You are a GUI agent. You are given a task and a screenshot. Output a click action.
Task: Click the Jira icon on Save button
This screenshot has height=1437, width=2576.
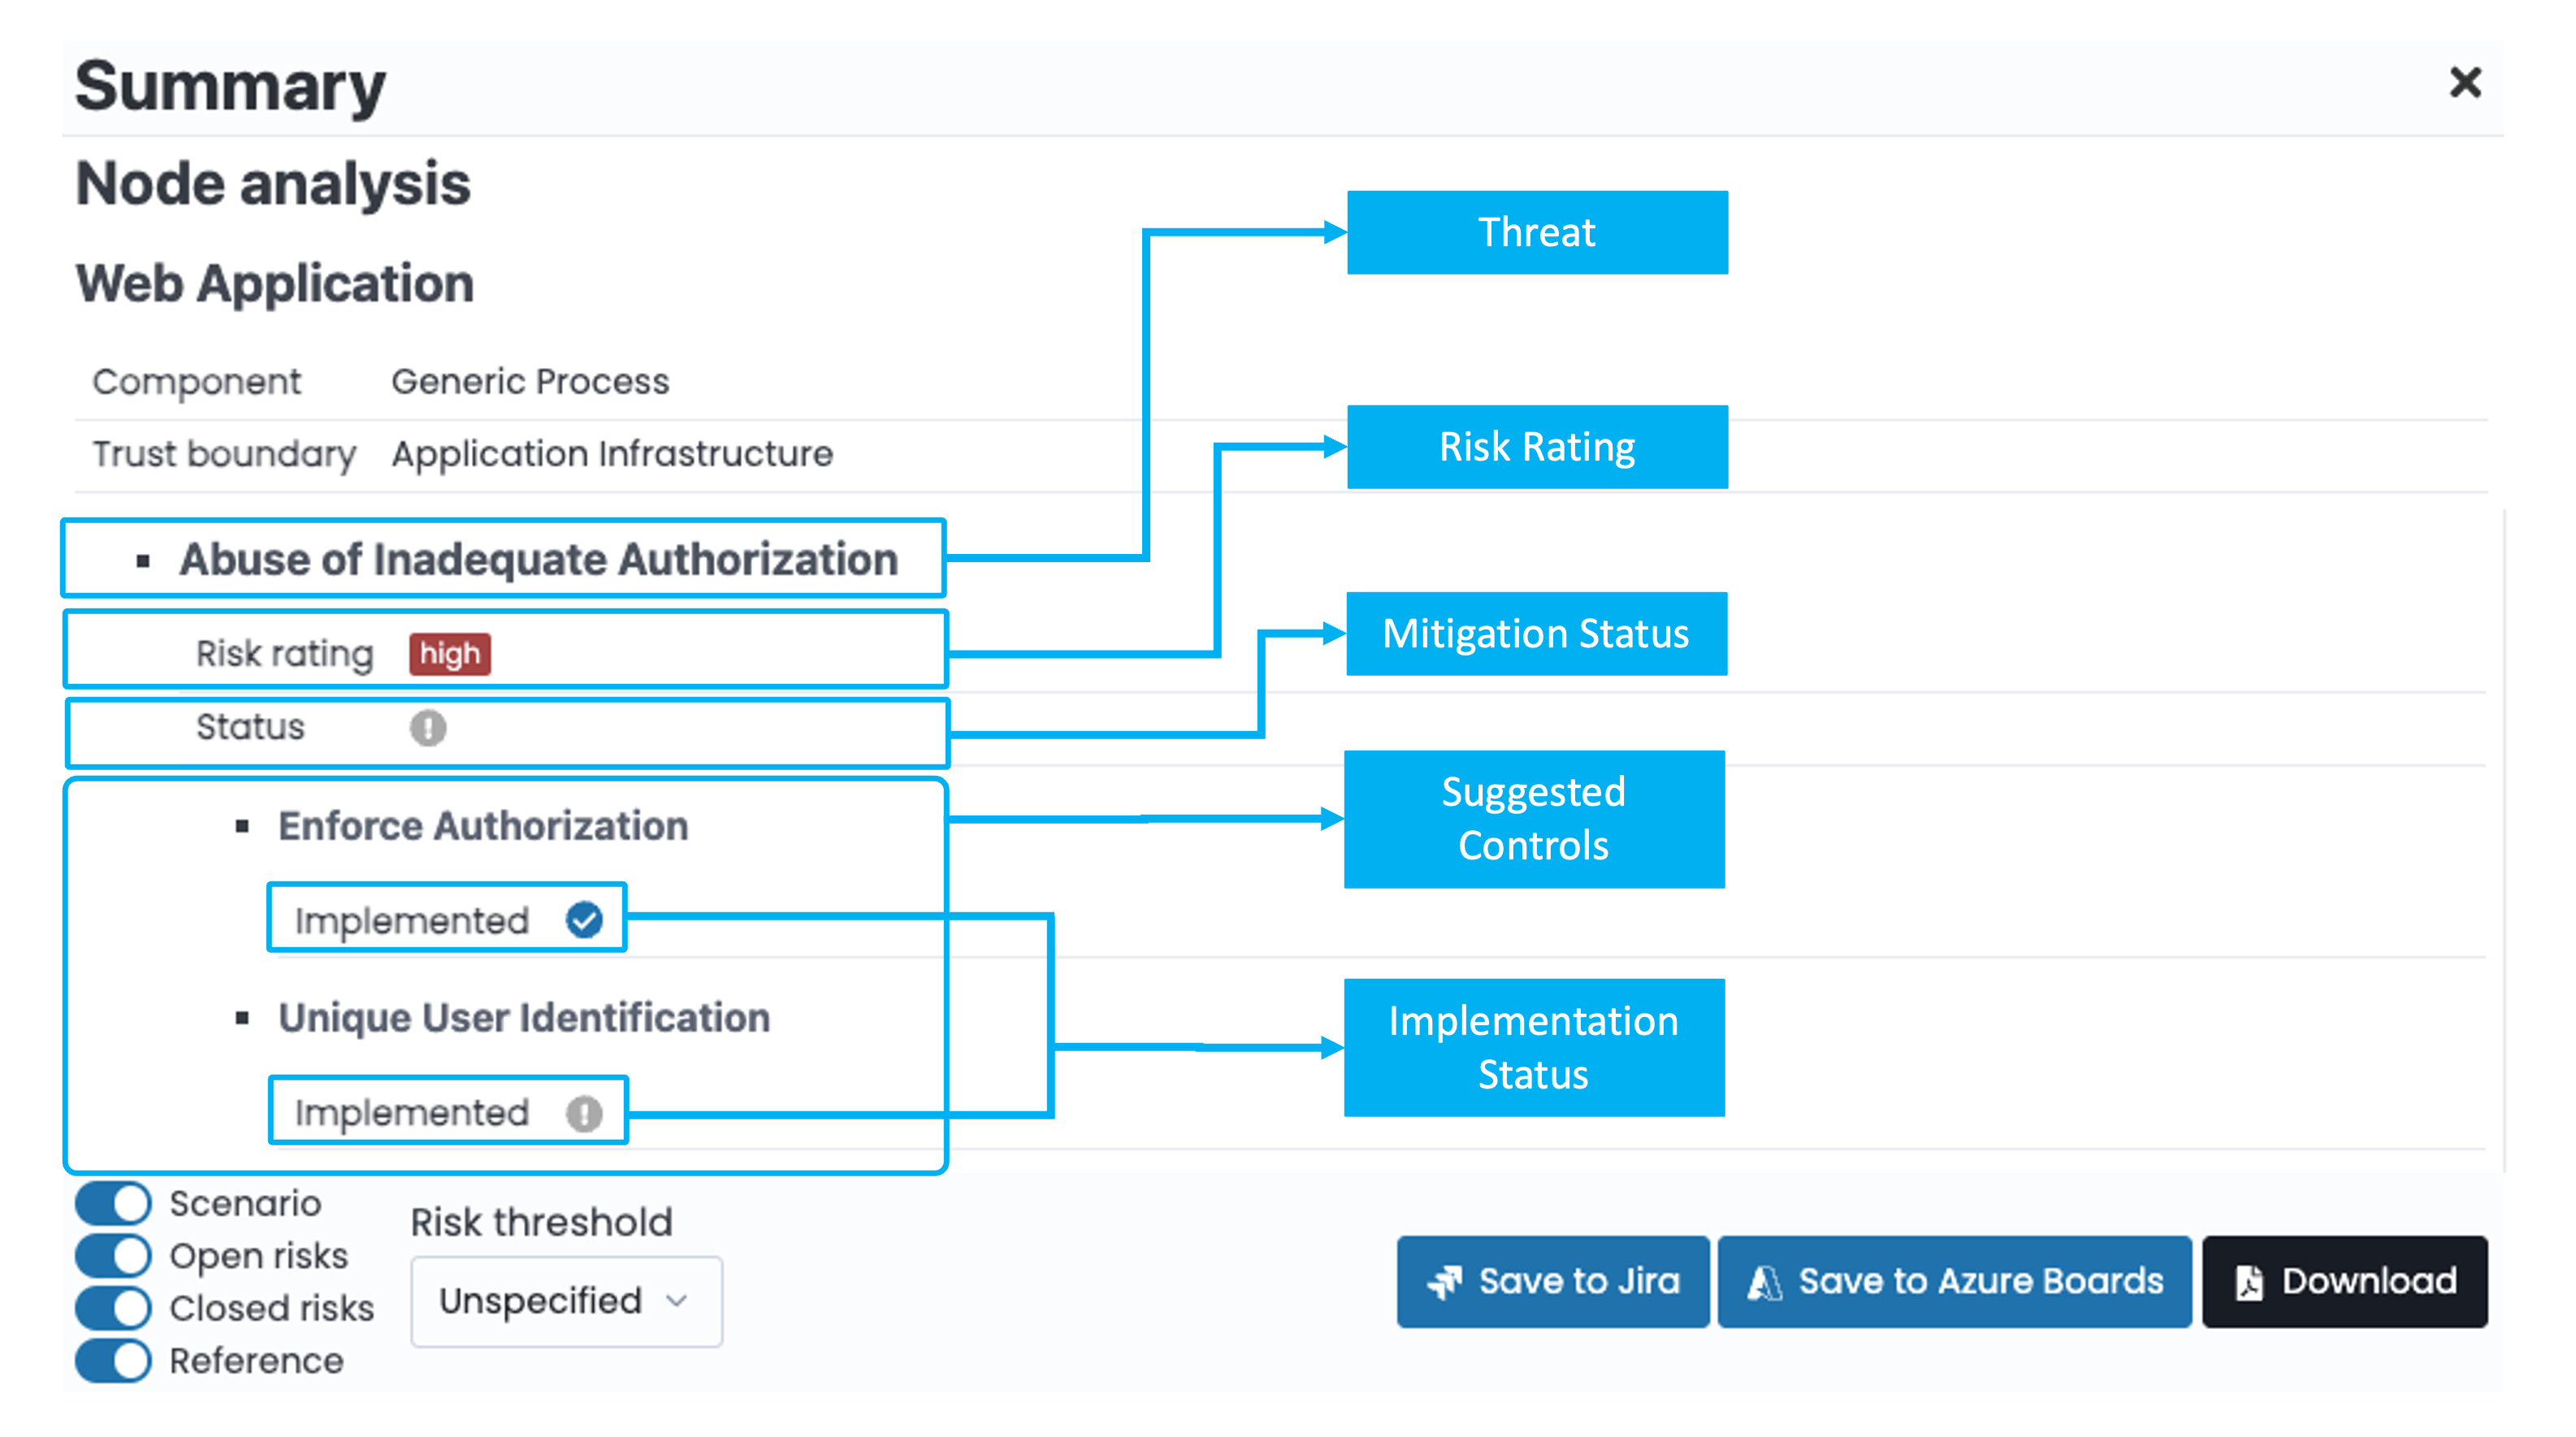[x=1444, y=1282]
